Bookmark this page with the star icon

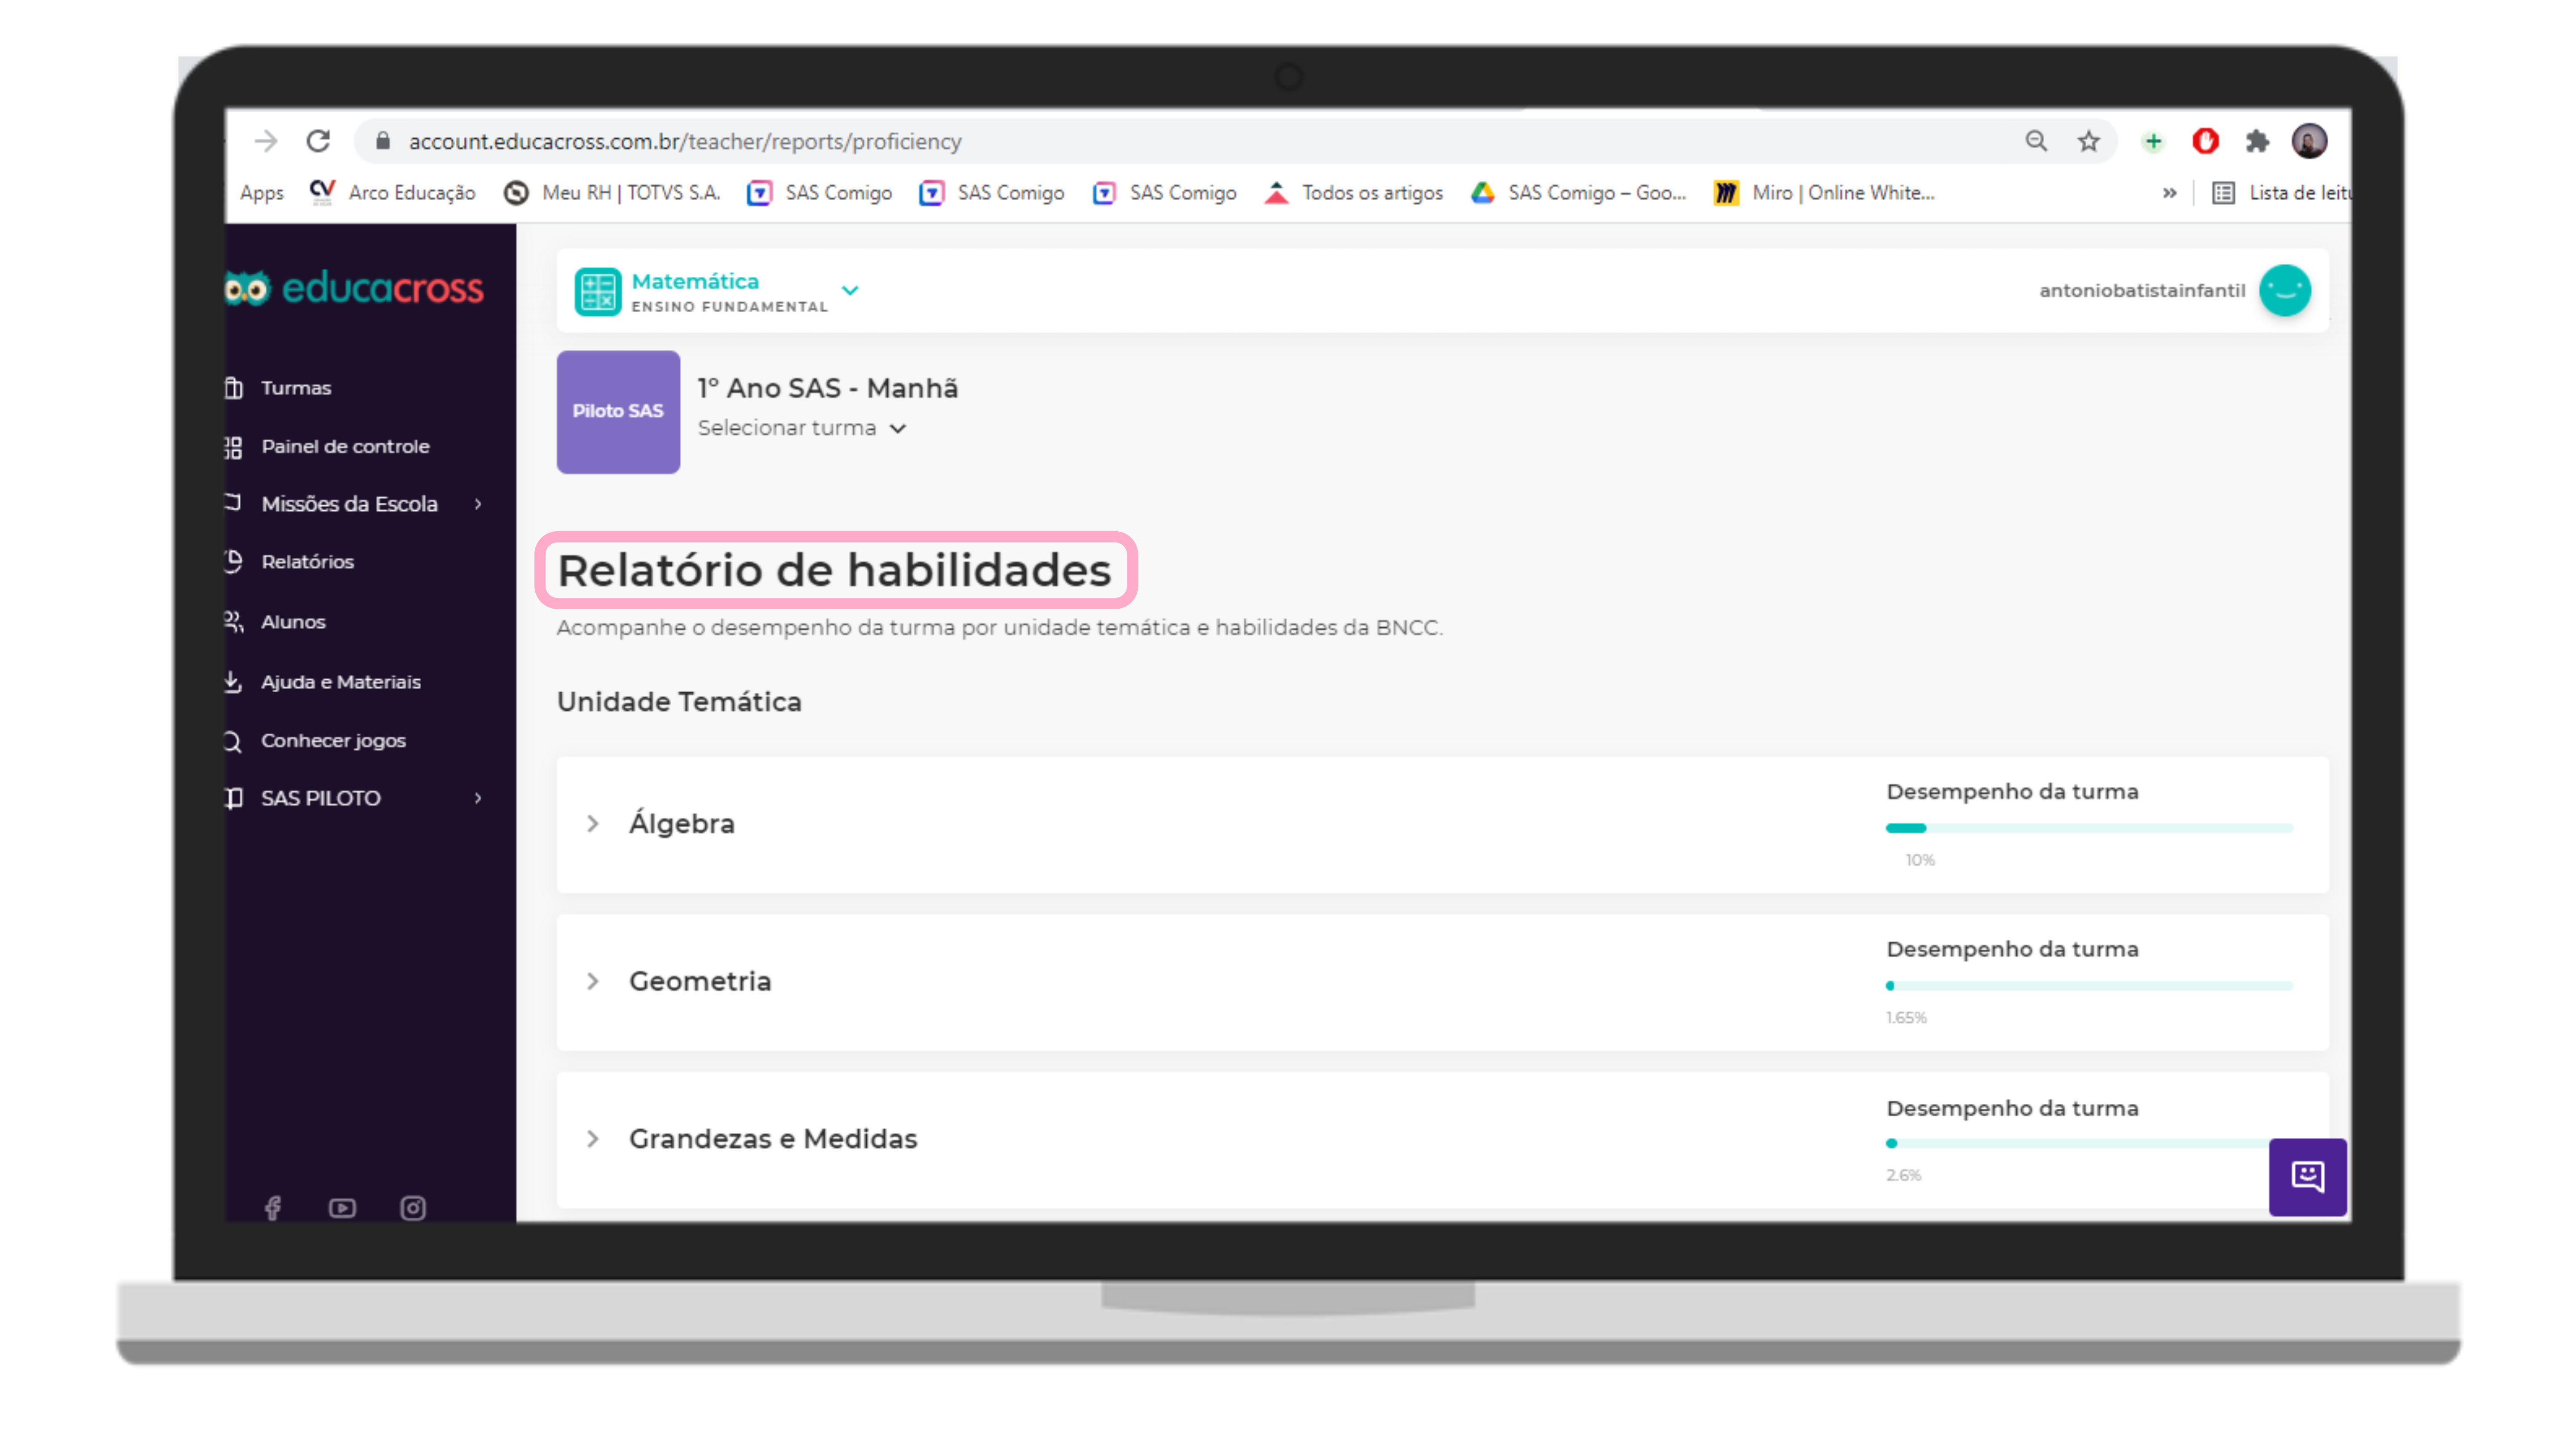tap(2088, 141)
